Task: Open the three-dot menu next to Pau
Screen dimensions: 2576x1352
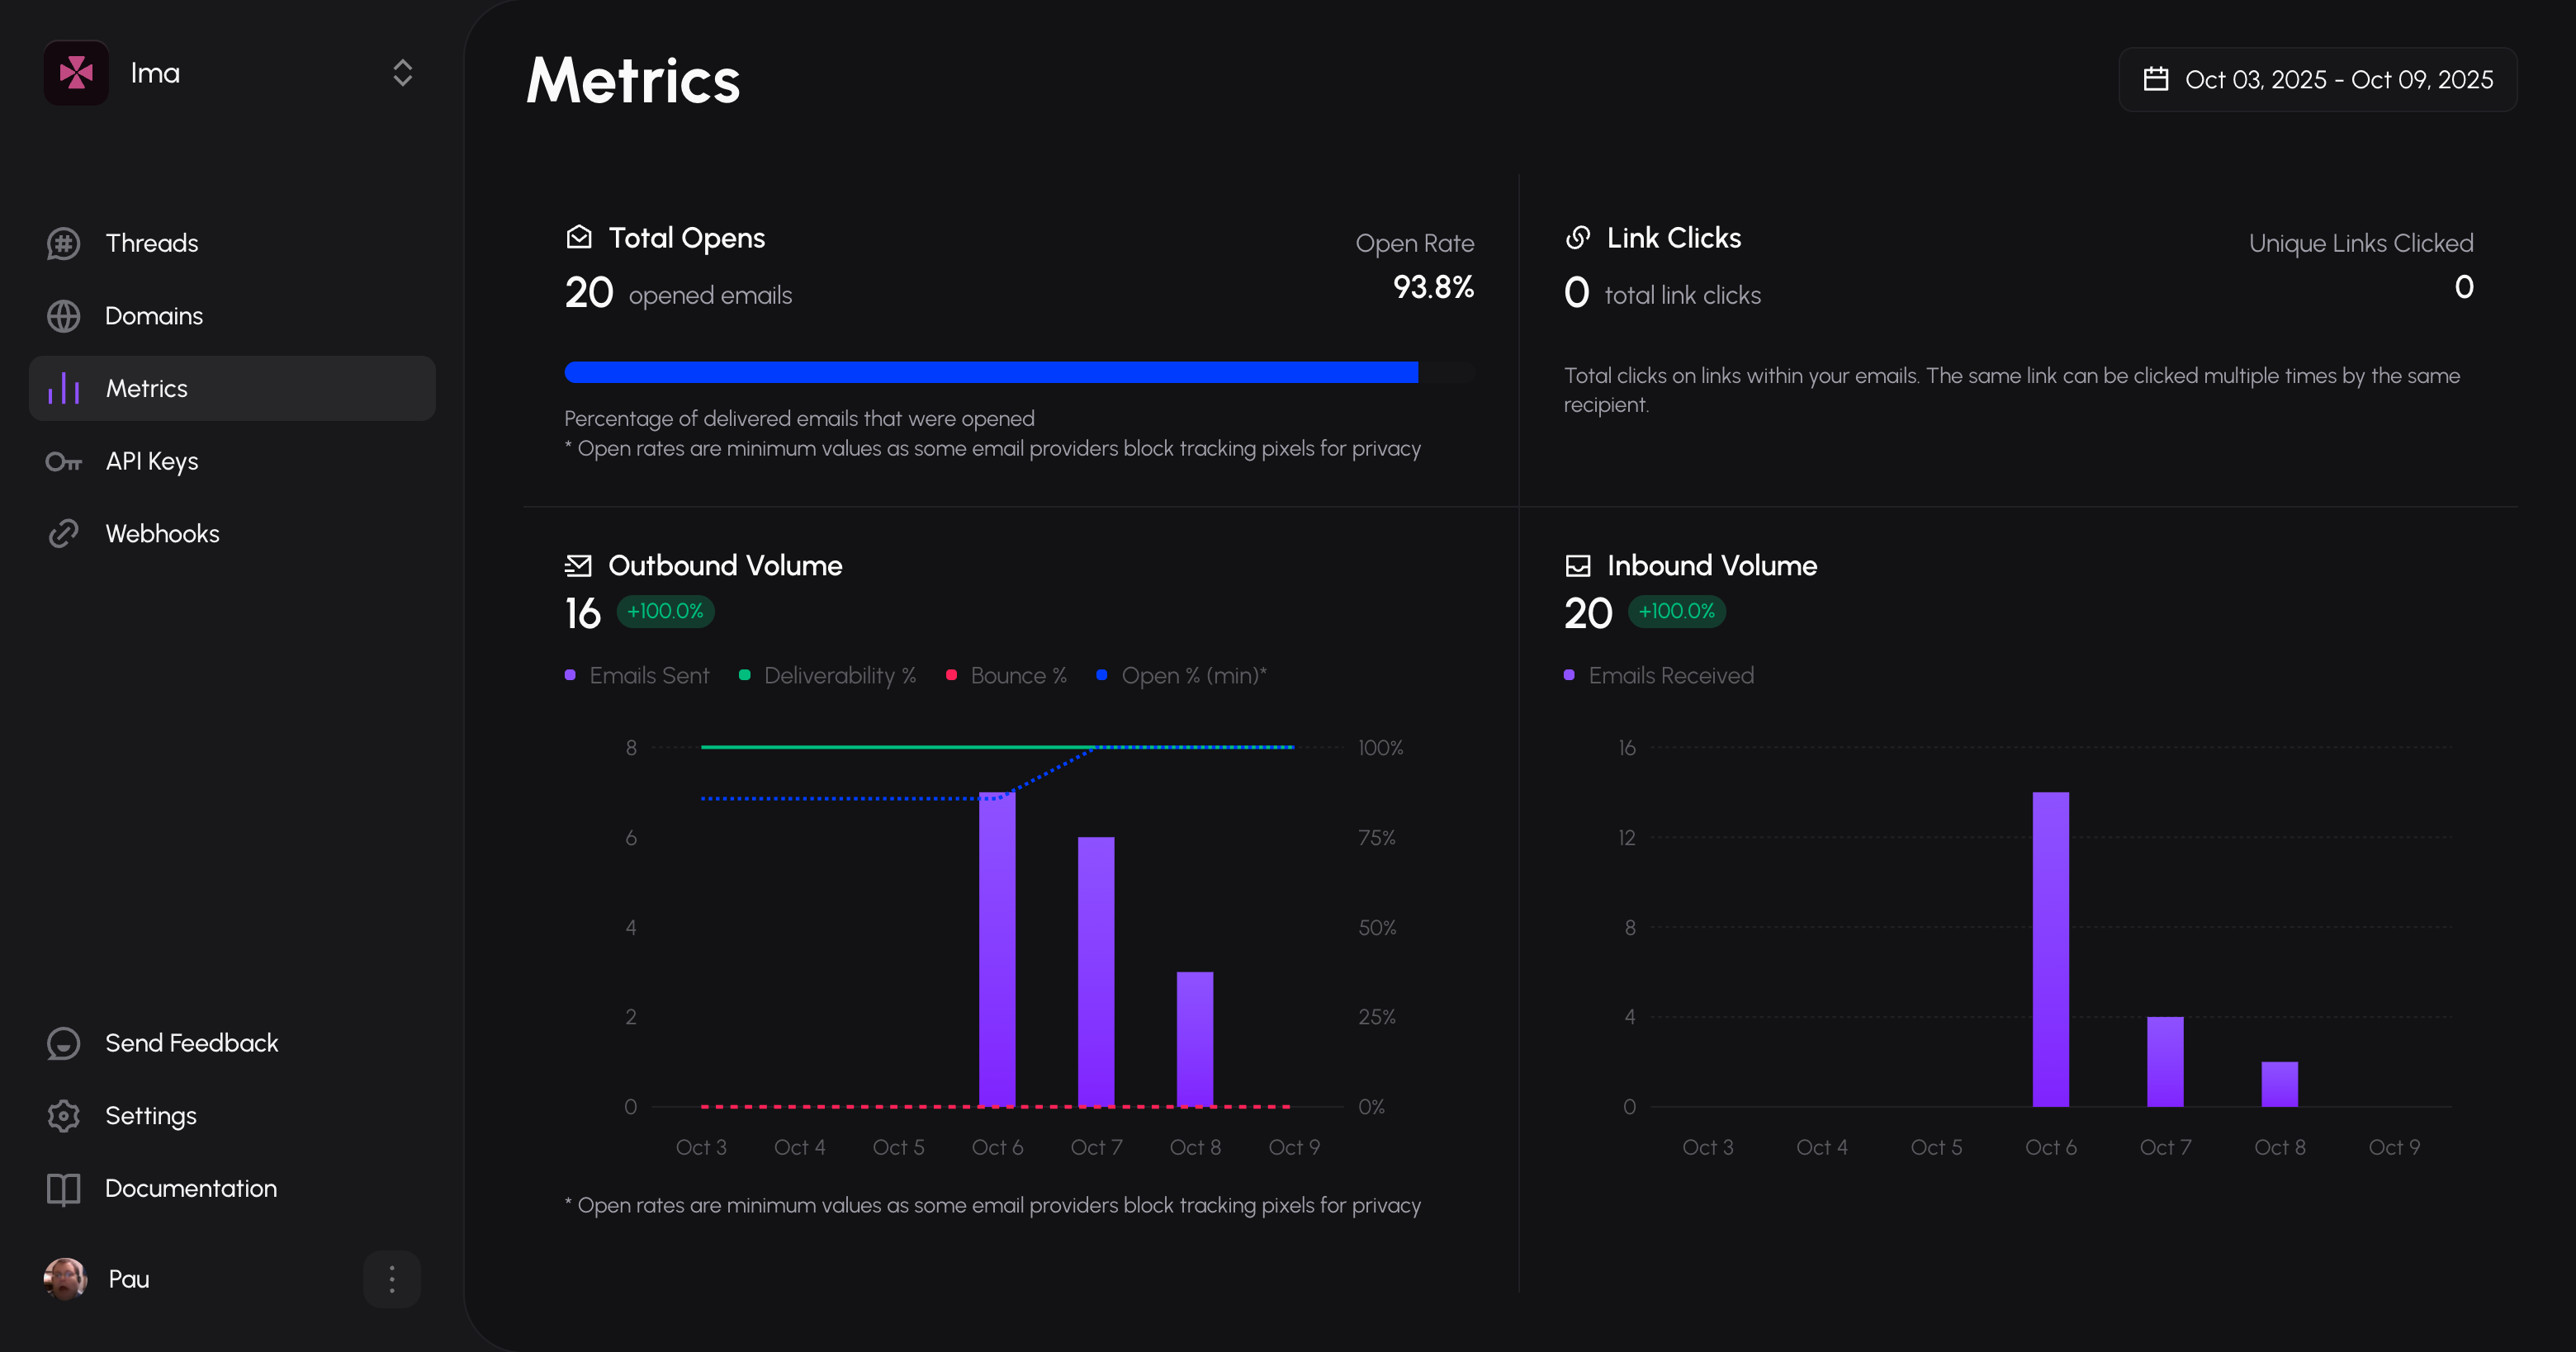Action: (x=391, y=1279)
